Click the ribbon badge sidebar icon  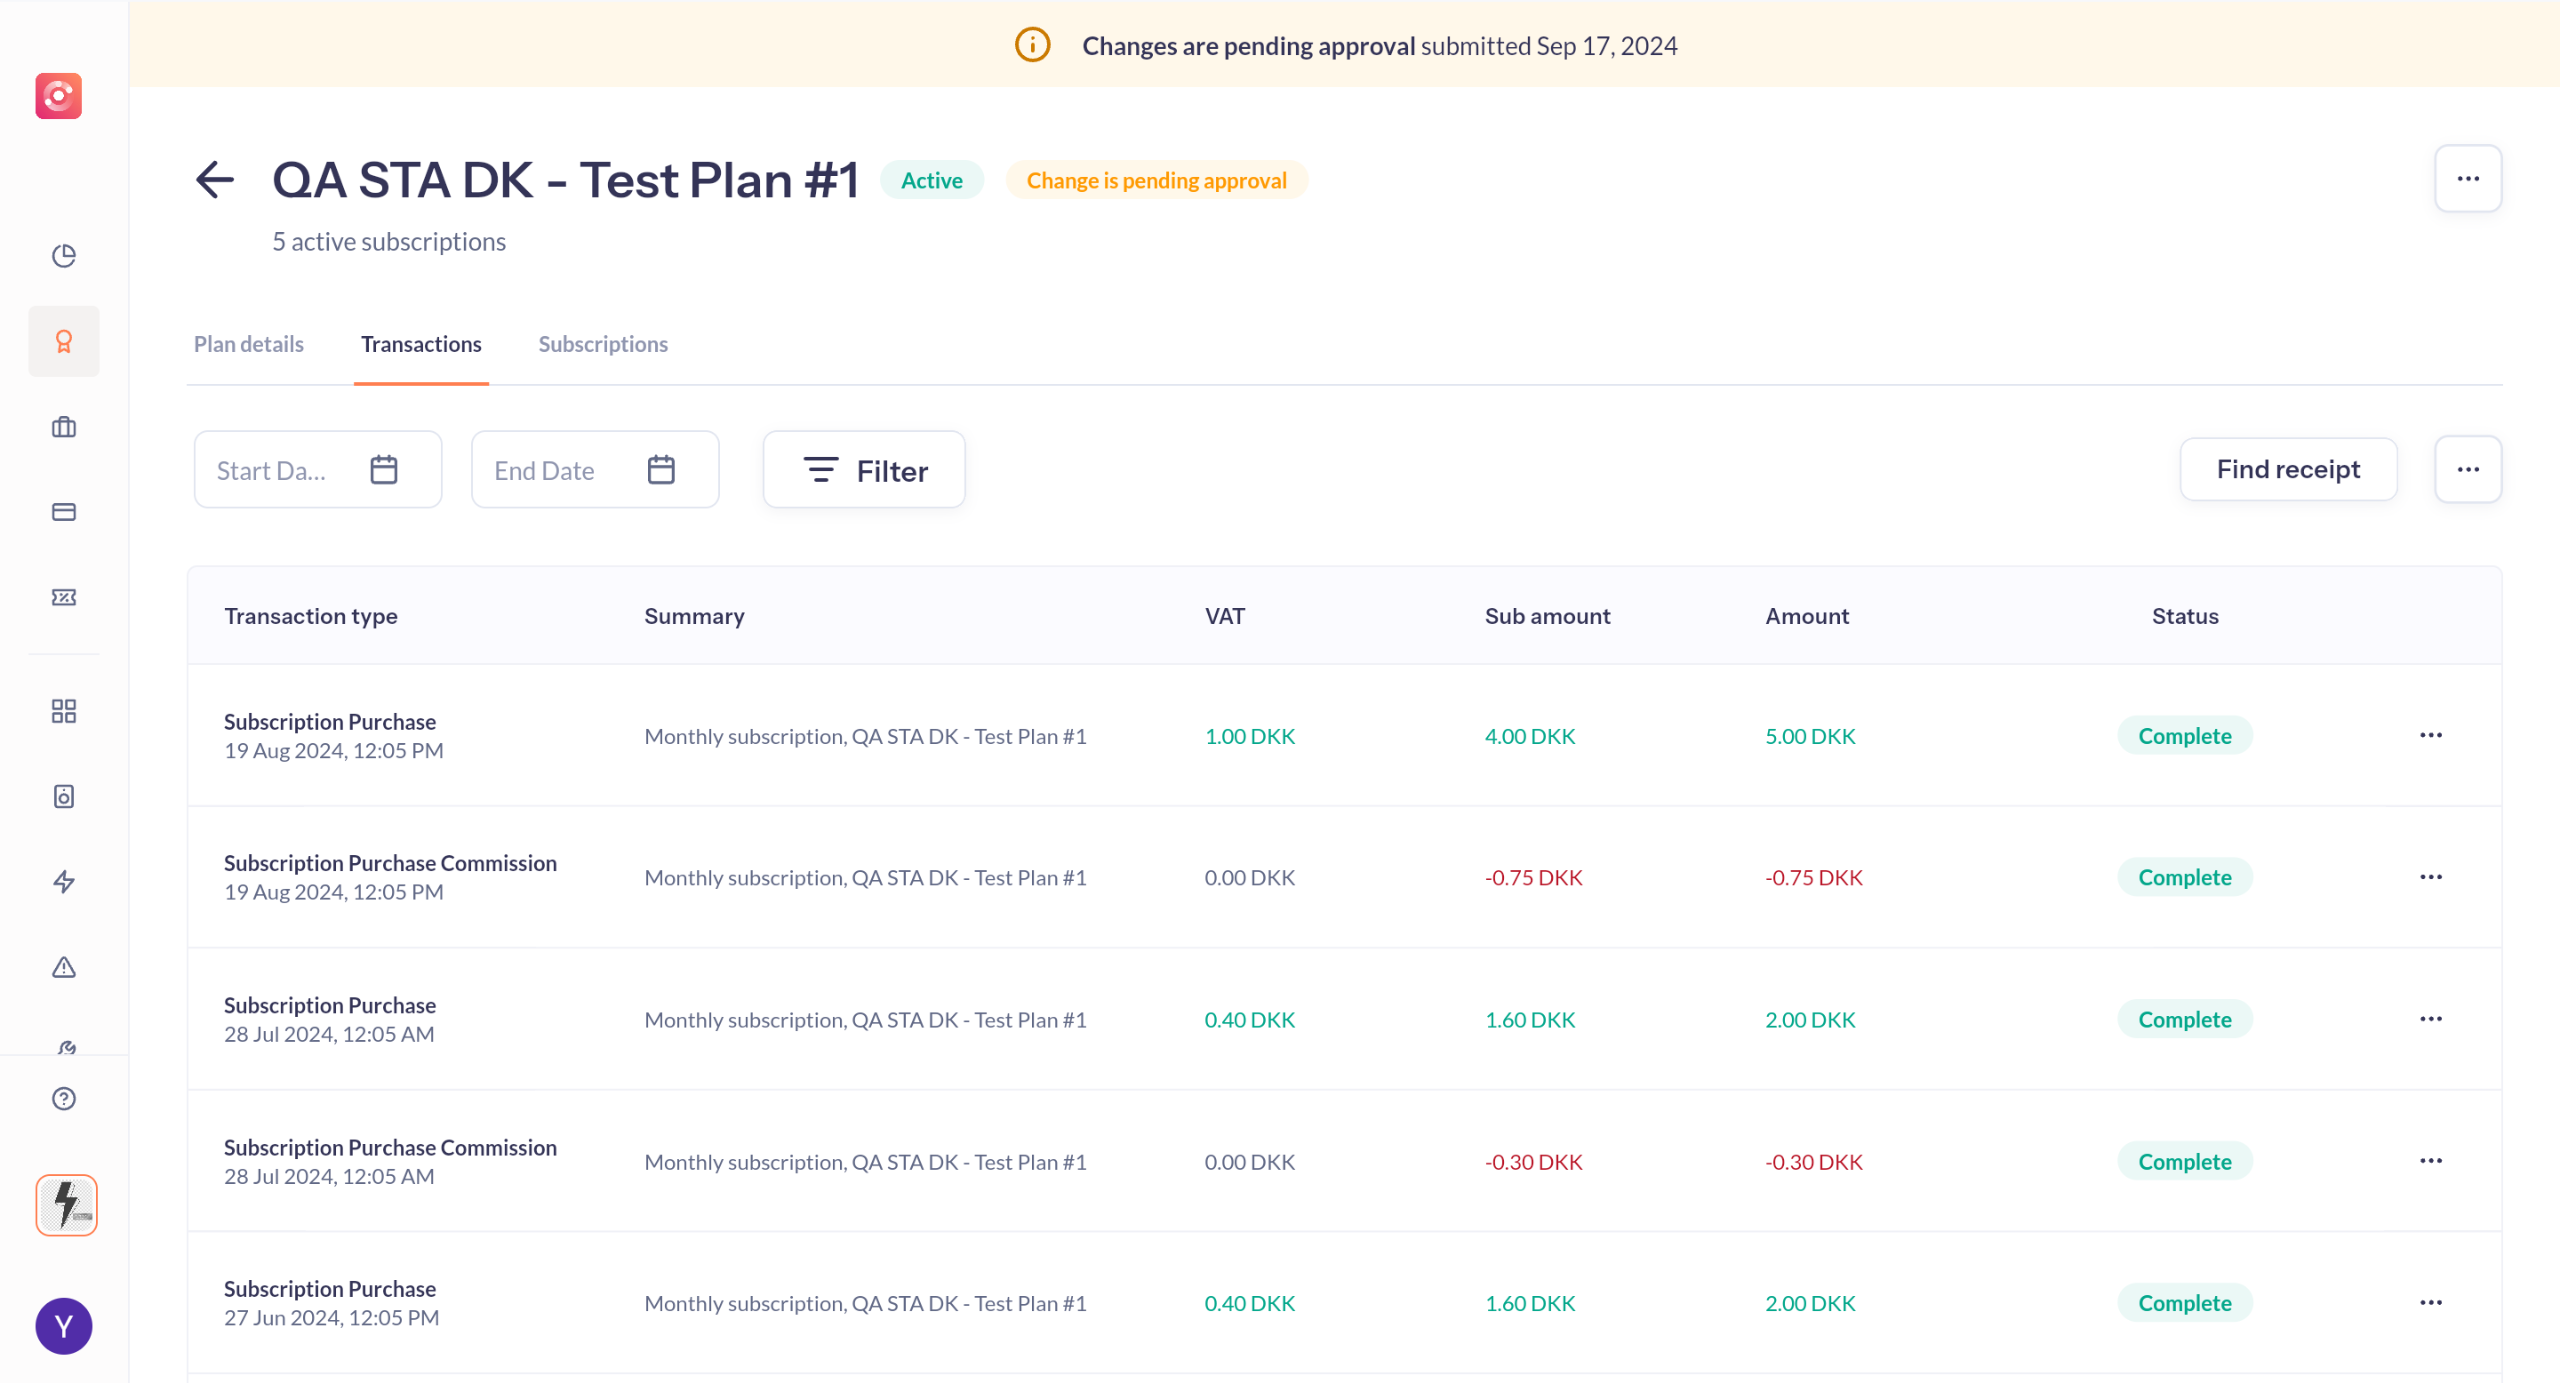[x=64, y=342]
